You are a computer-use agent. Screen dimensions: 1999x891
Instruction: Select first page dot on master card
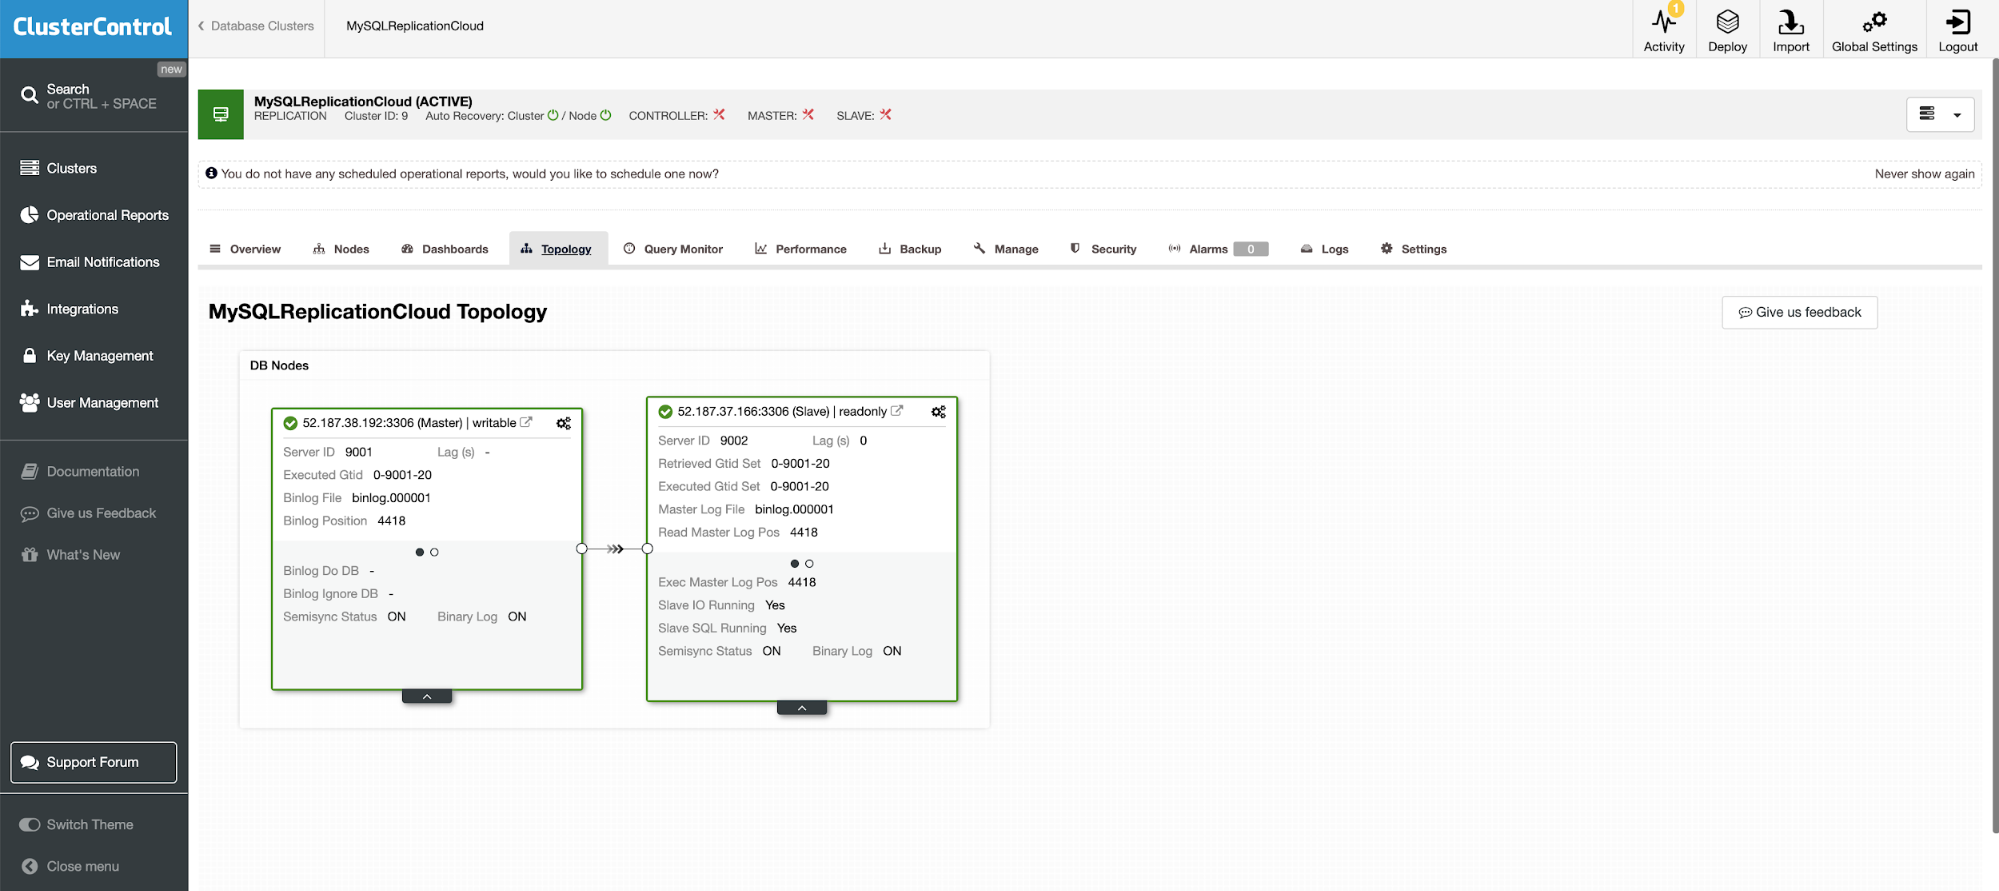(x=420, y=552)
